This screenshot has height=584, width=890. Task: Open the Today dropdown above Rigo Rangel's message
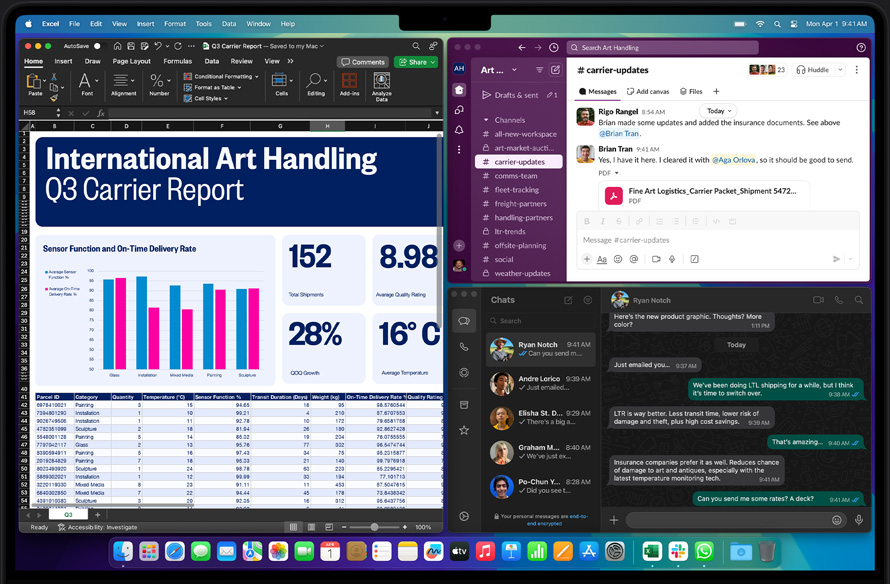pos(717,110)
